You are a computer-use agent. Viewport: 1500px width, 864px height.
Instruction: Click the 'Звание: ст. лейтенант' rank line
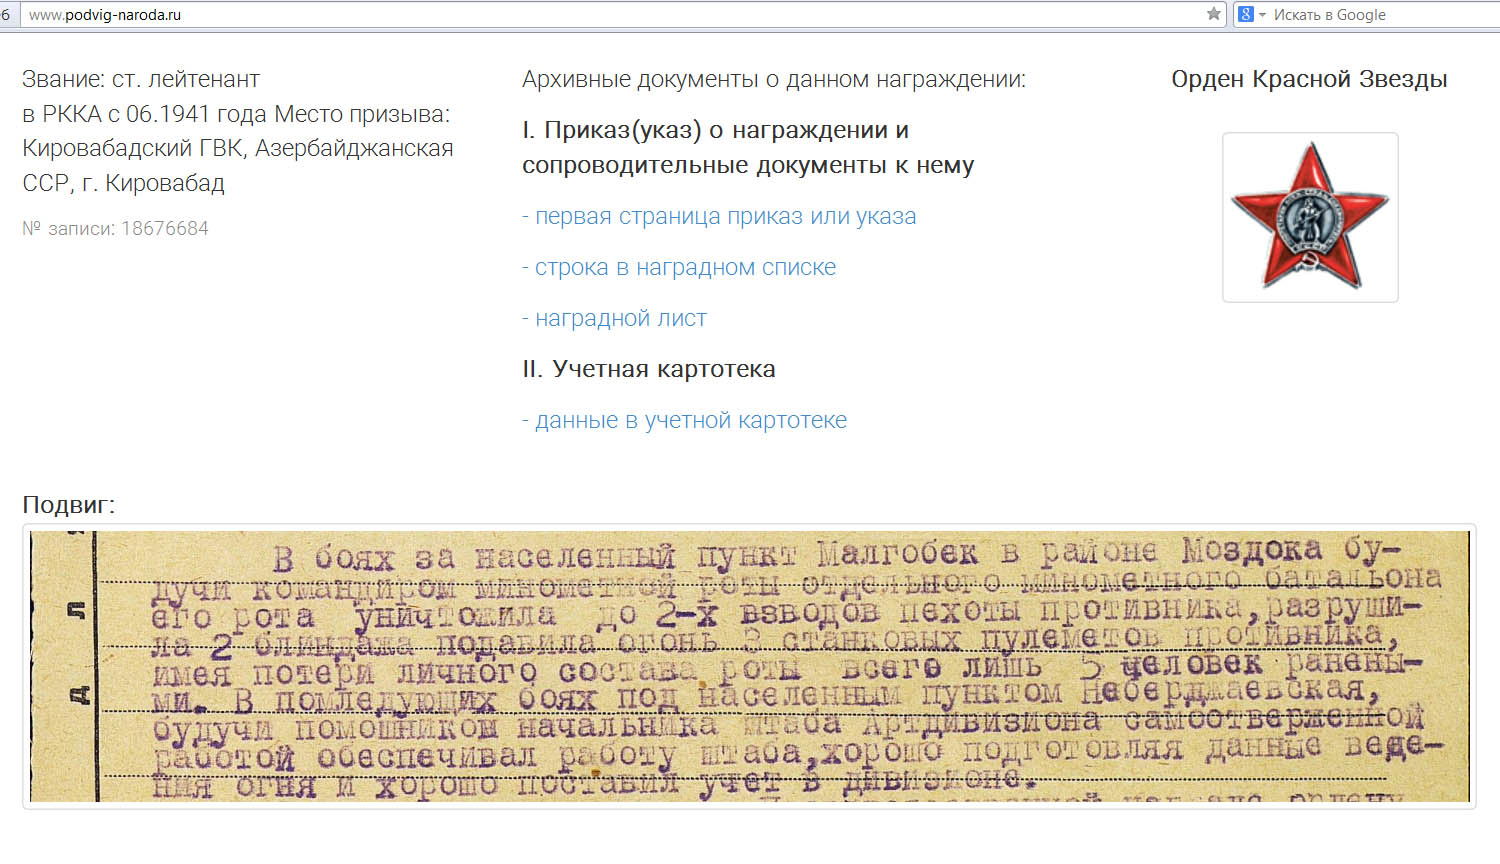(x=141, y=80)
